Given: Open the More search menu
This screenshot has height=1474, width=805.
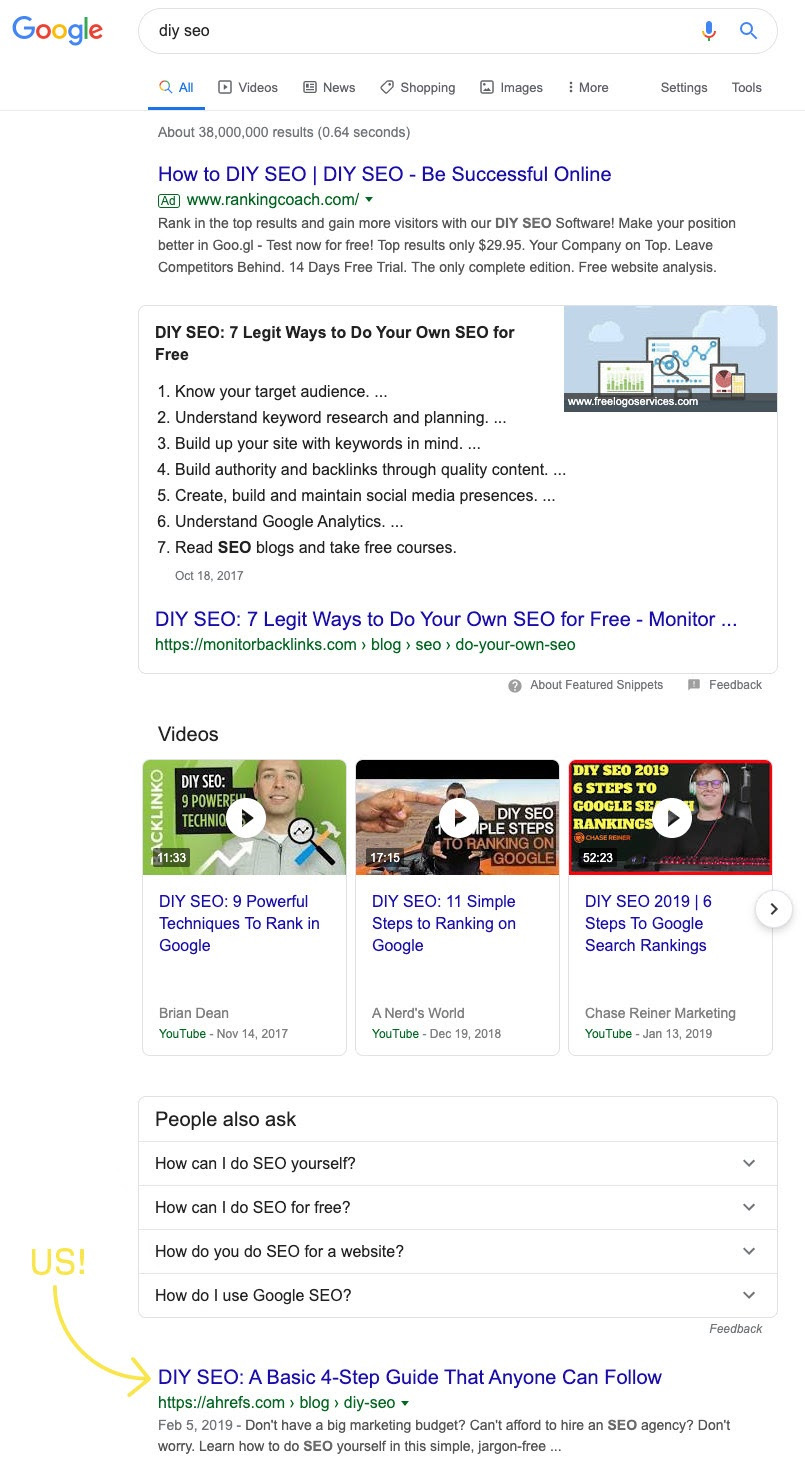Looking at the screenshot, I should (587, 88).
